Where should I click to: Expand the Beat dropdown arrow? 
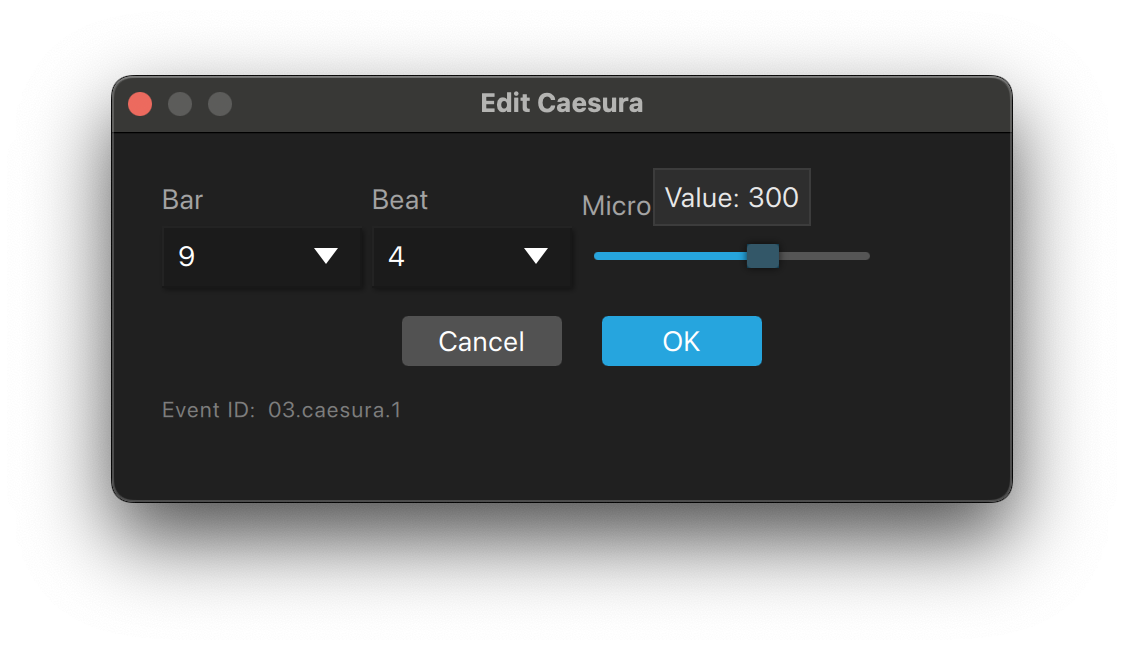click(535, 256)
